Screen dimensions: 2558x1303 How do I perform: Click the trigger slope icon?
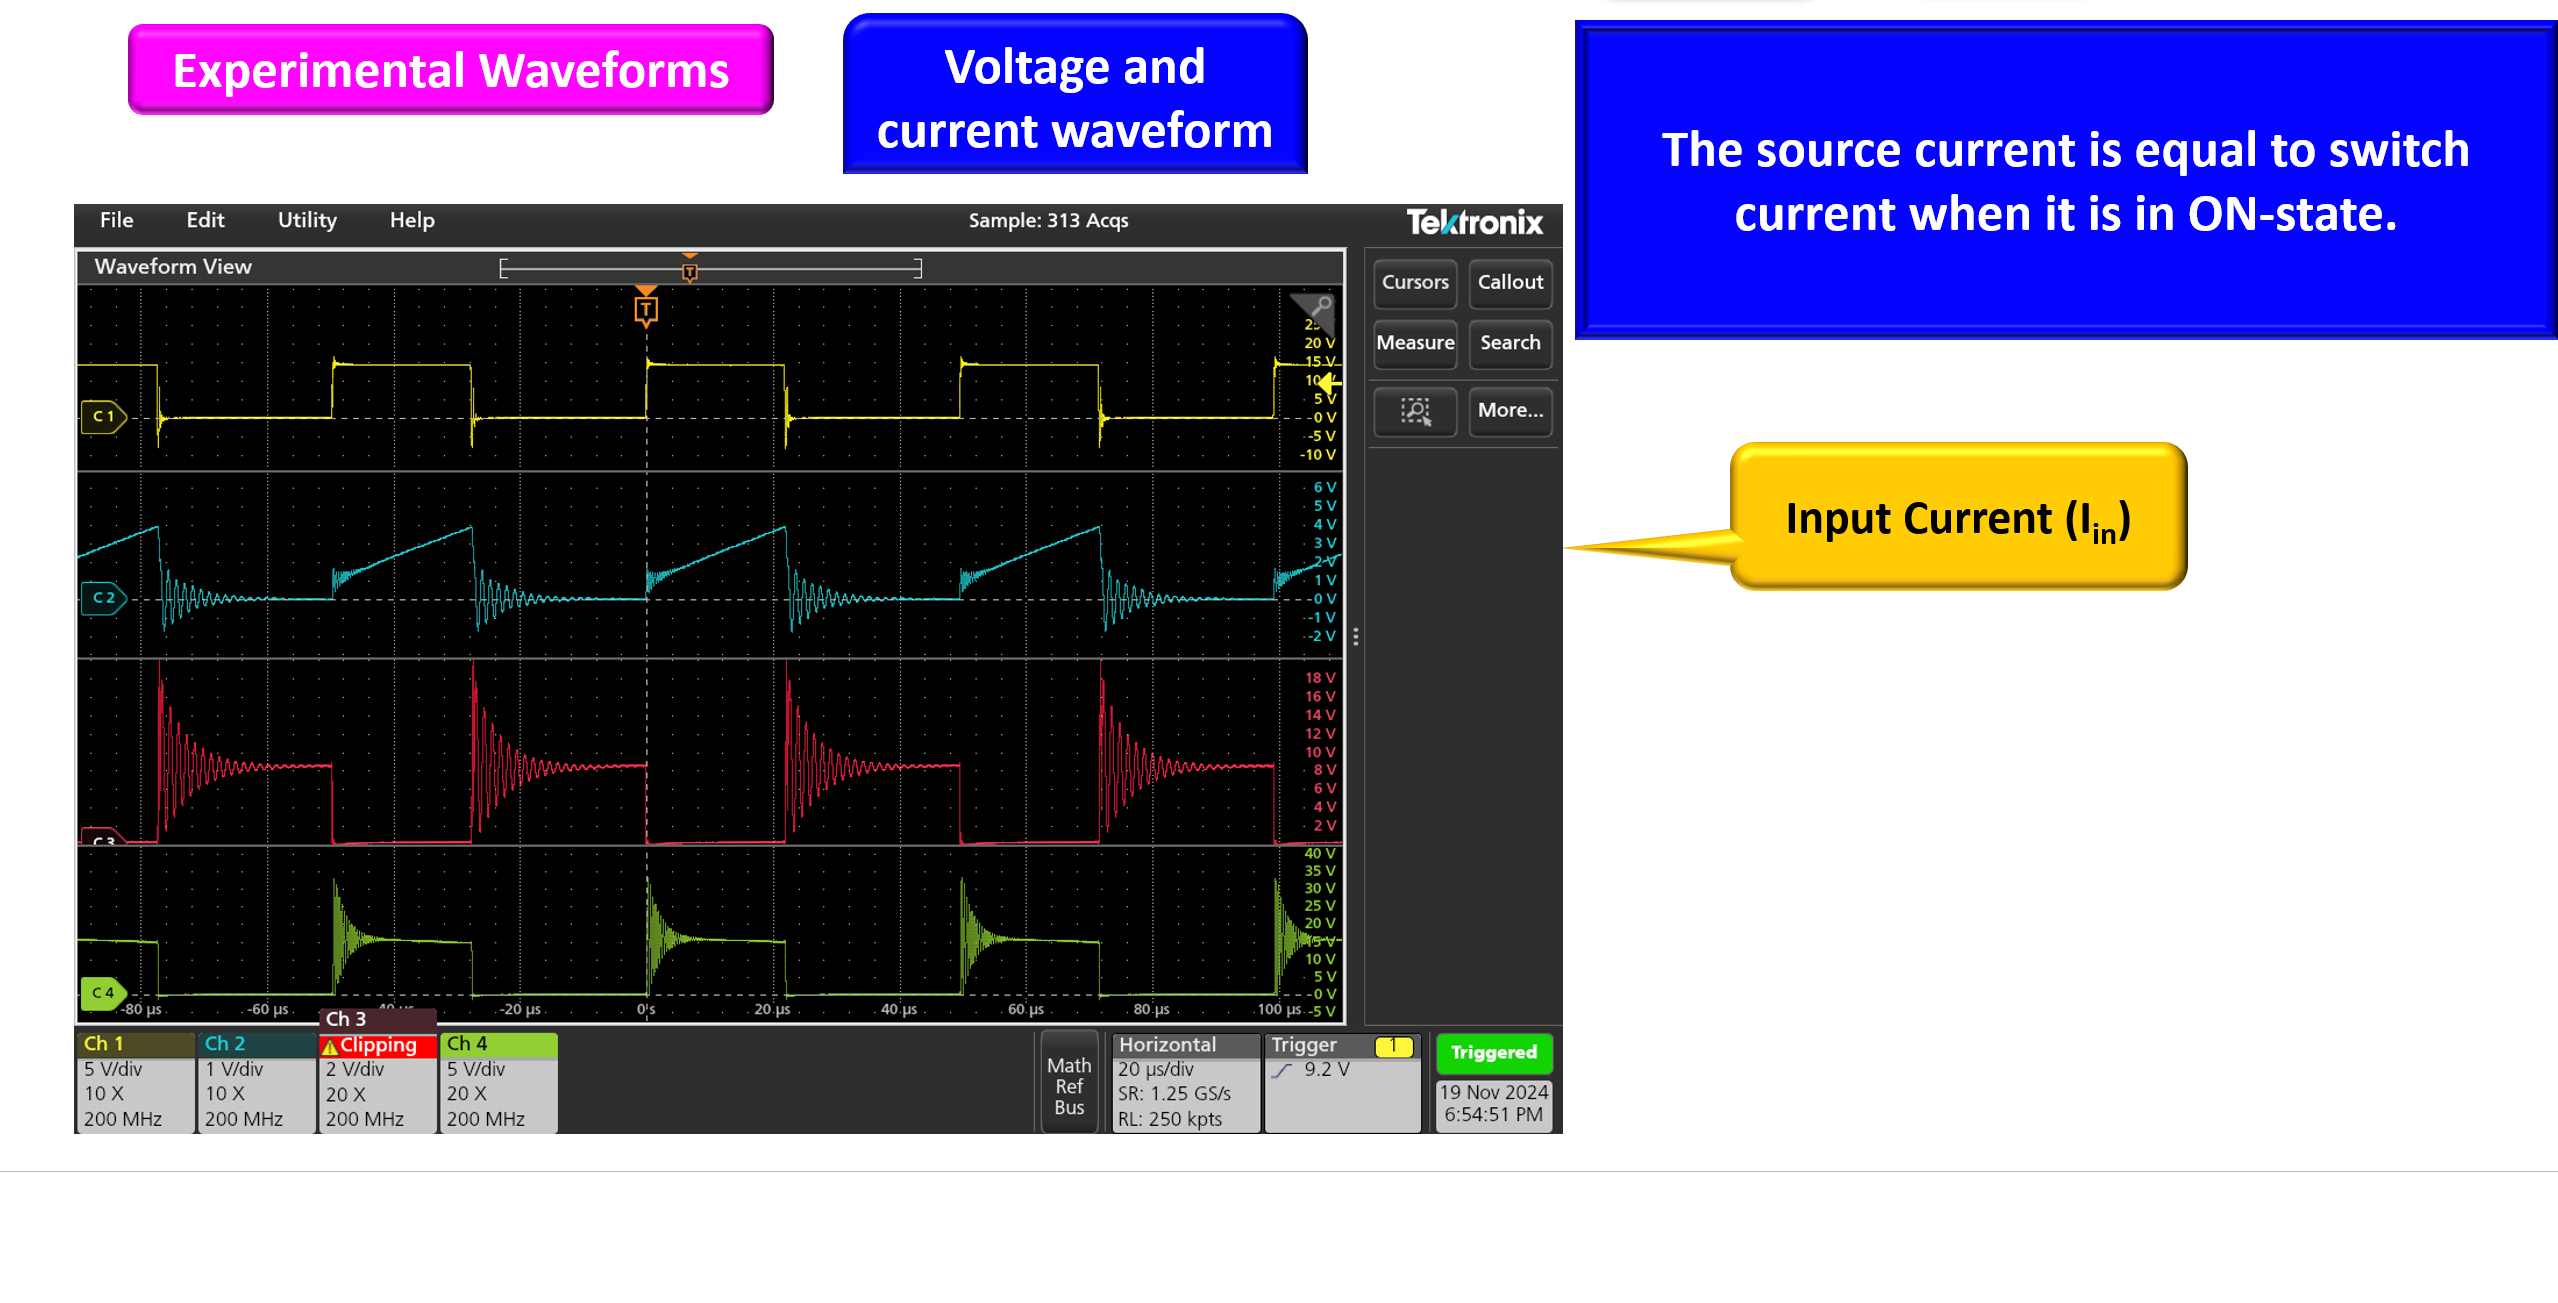click(x=1282, y=1070)
